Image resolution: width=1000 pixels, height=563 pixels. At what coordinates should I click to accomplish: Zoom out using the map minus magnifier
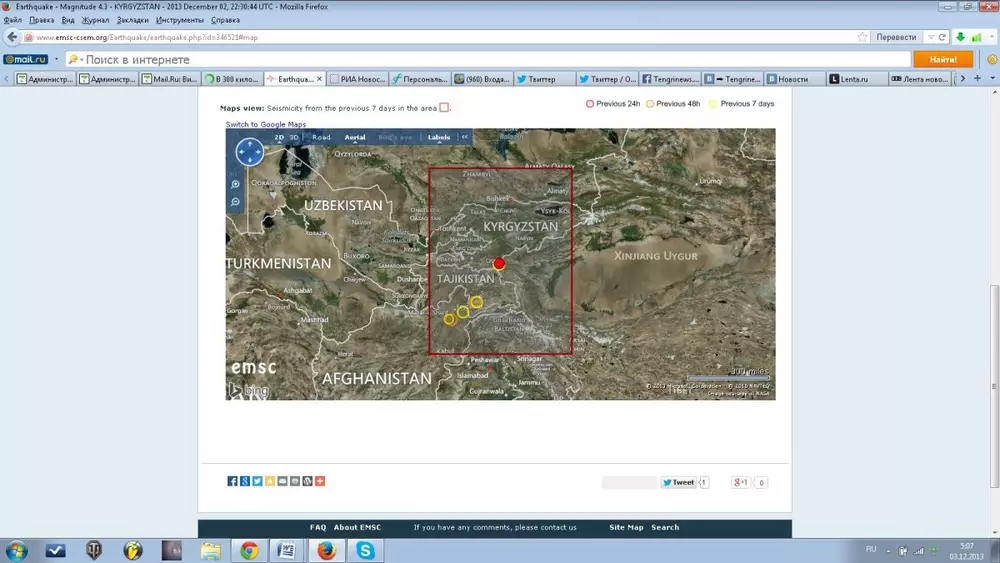(x=235, y=202)
